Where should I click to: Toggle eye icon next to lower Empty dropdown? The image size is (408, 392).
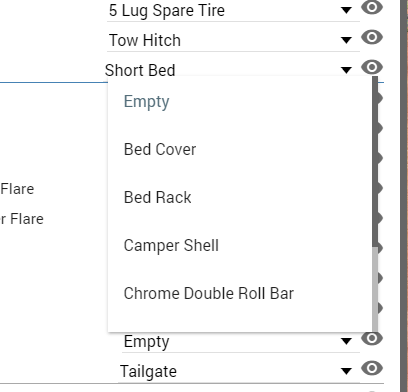coord(372,338)
